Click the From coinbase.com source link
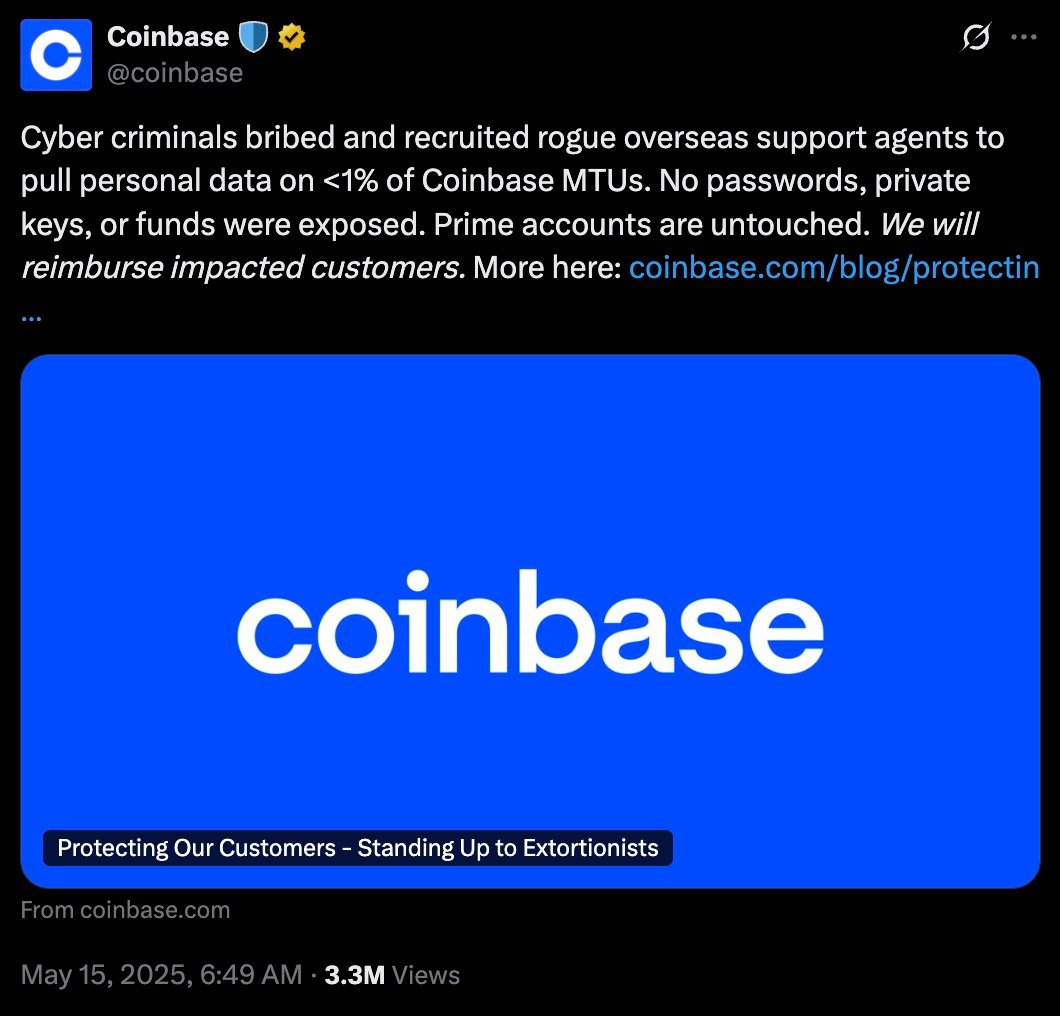This screenshot has height=1016, width=1060. point(125,910)
